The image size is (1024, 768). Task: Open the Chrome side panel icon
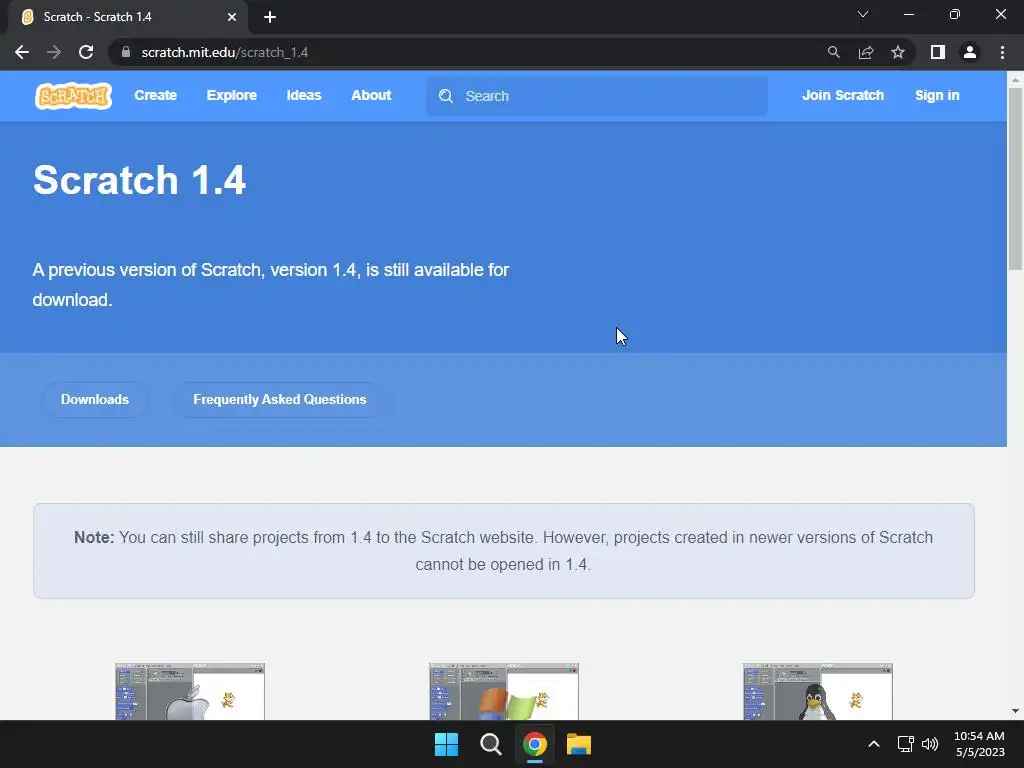pyautogui.click(x=938, y=52)
